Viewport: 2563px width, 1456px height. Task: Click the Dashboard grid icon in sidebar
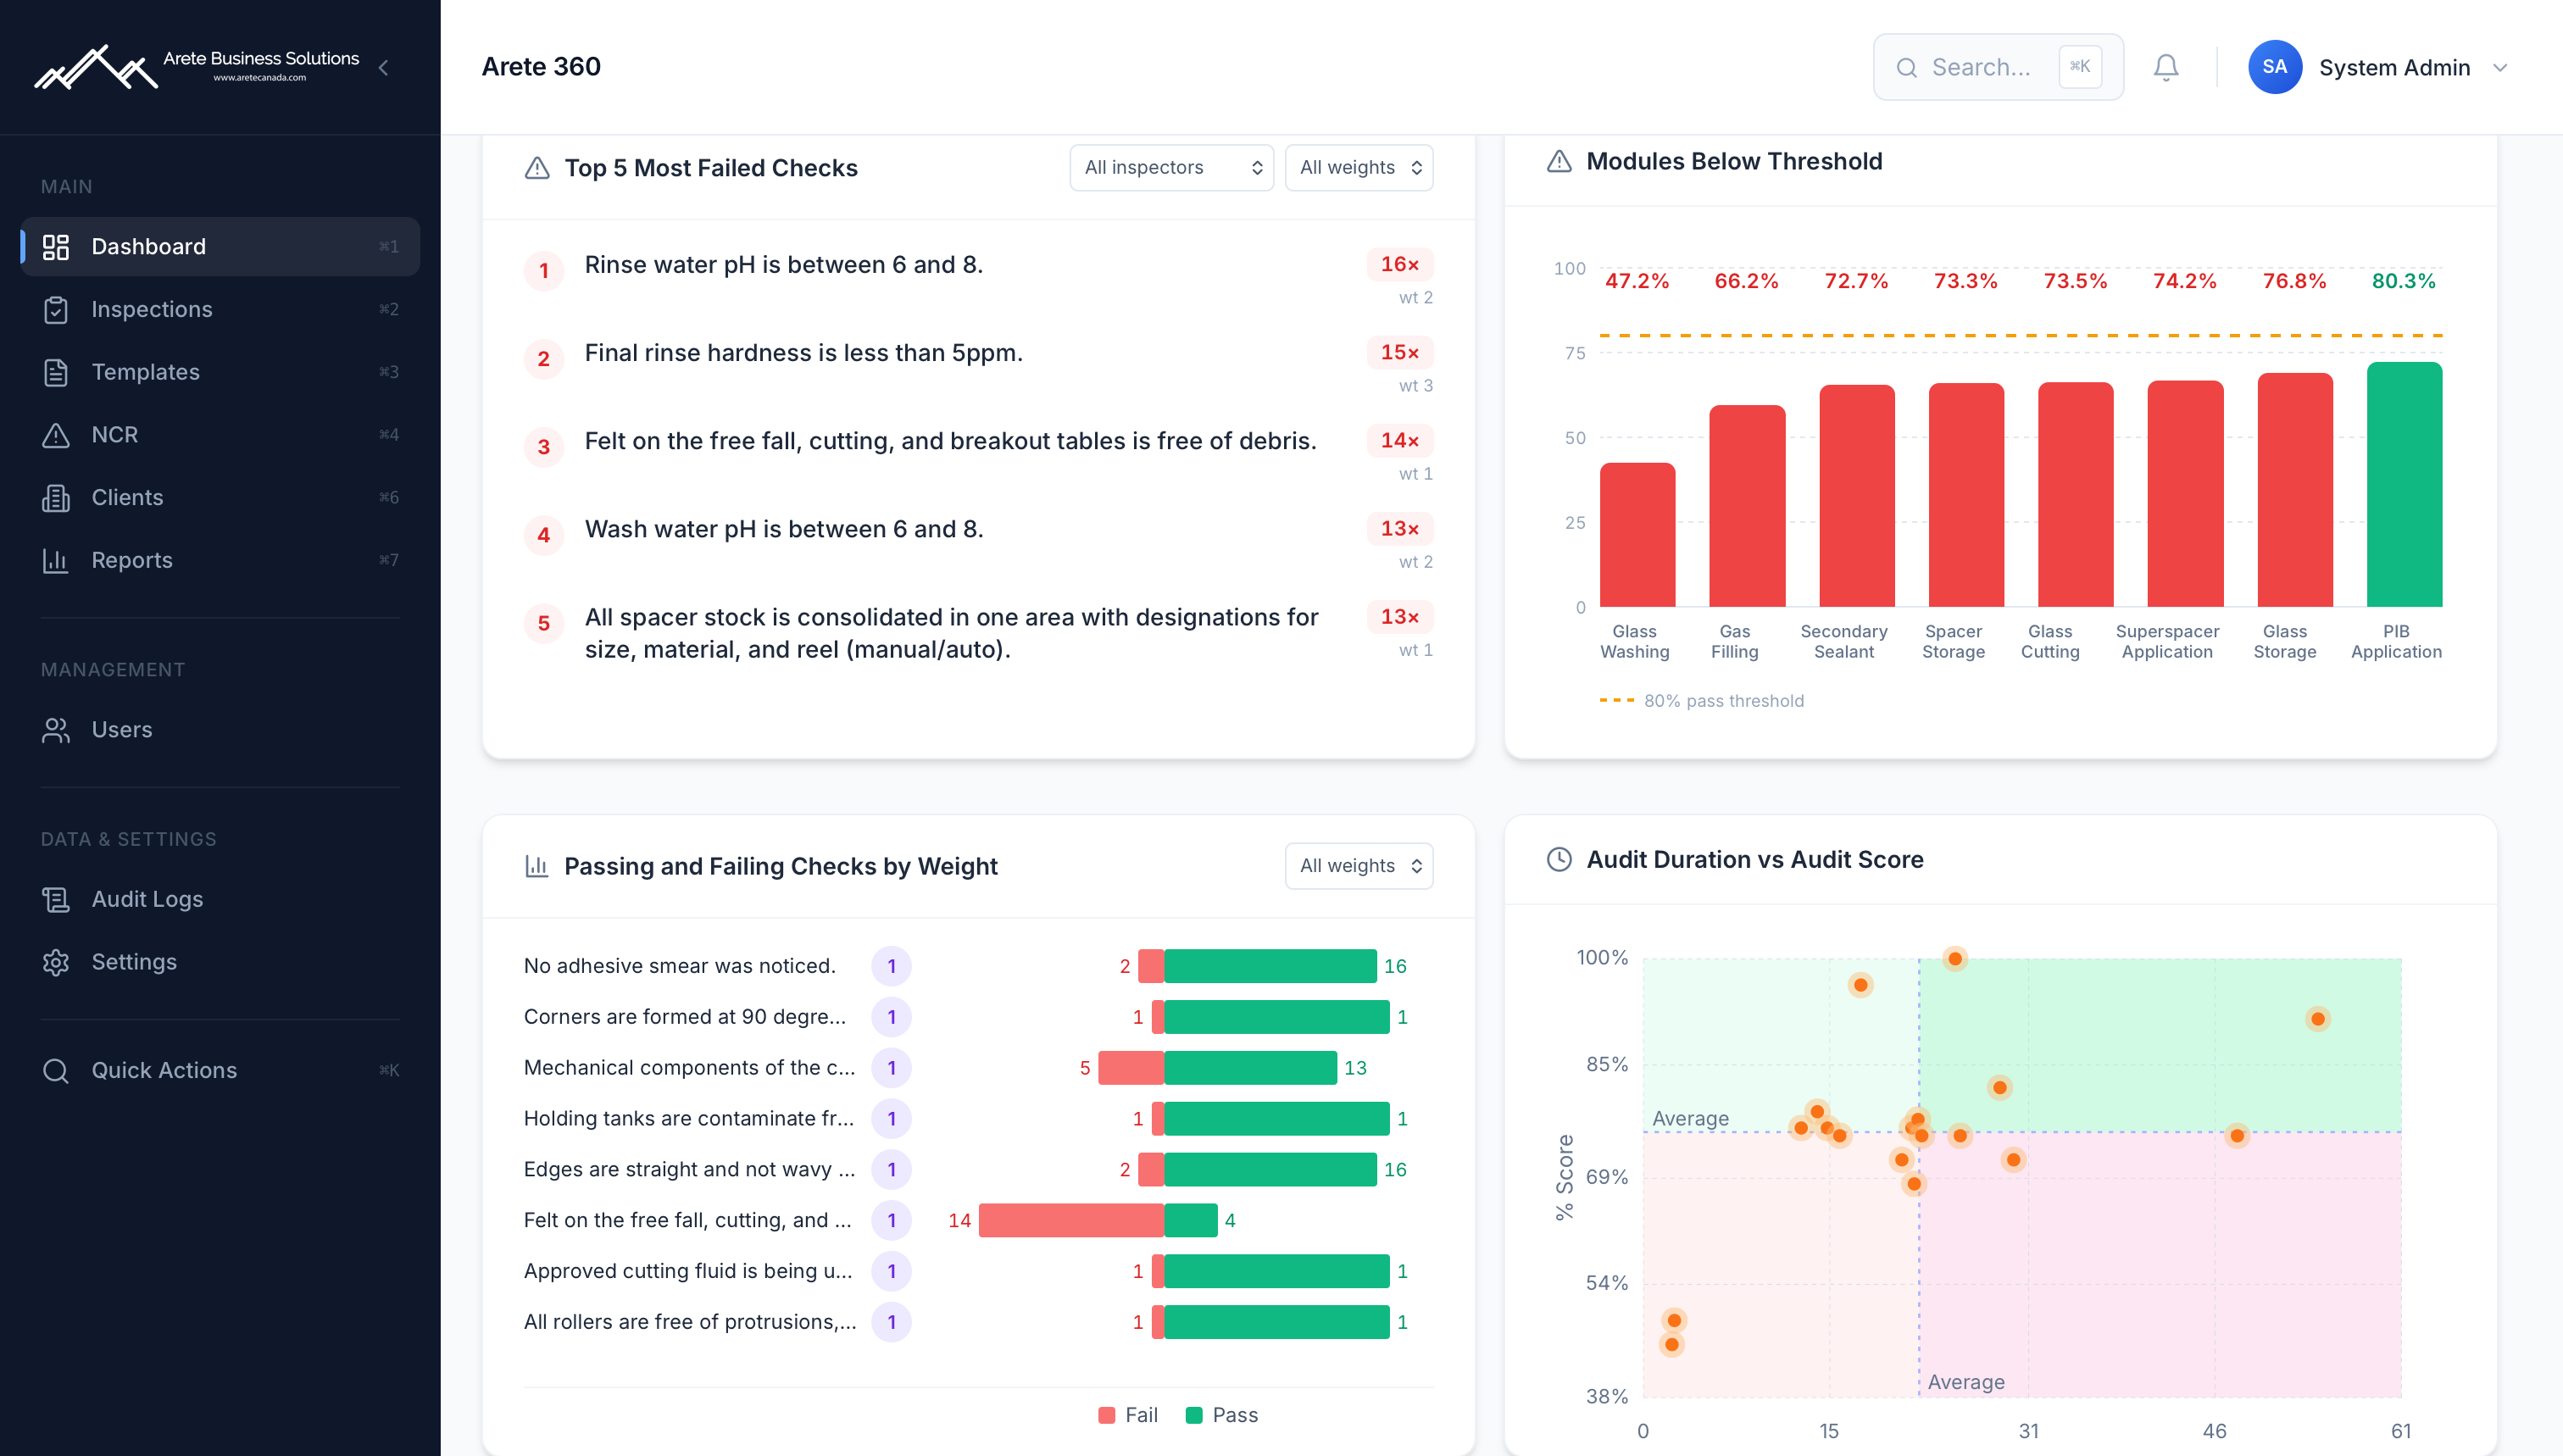56,247
